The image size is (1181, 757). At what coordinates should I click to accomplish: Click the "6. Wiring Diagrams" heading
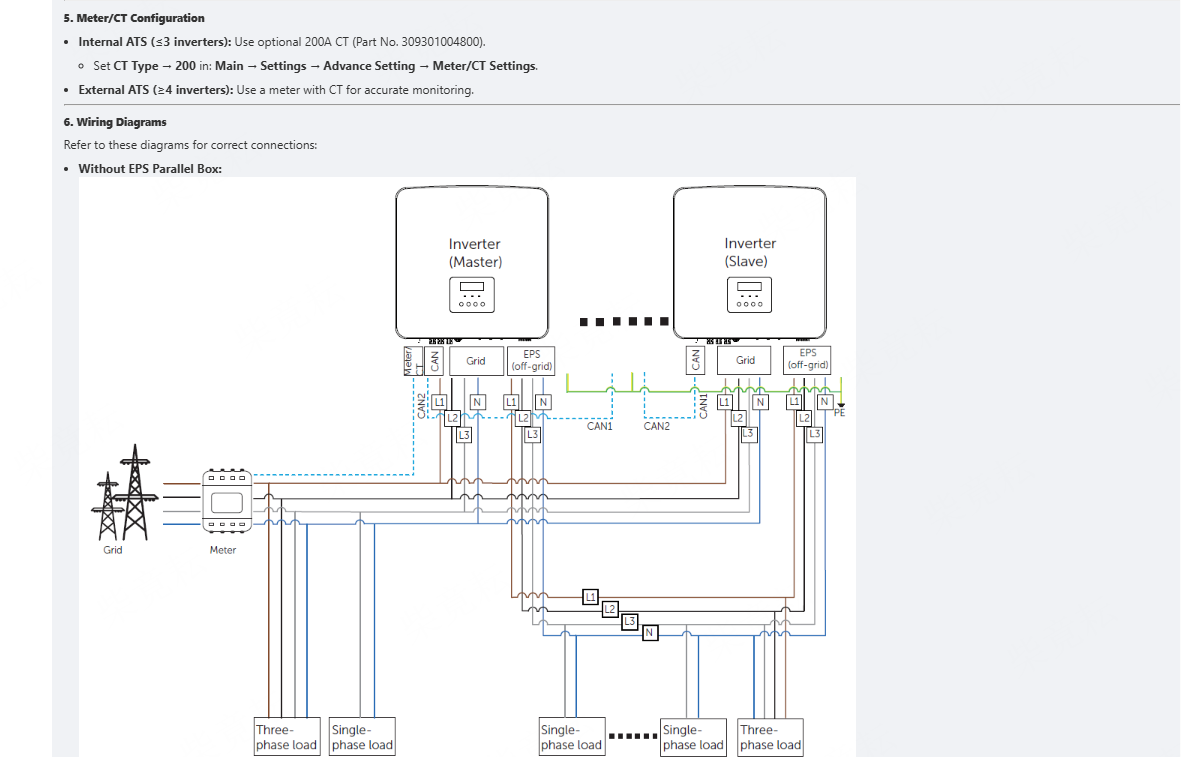coord(115,122)
